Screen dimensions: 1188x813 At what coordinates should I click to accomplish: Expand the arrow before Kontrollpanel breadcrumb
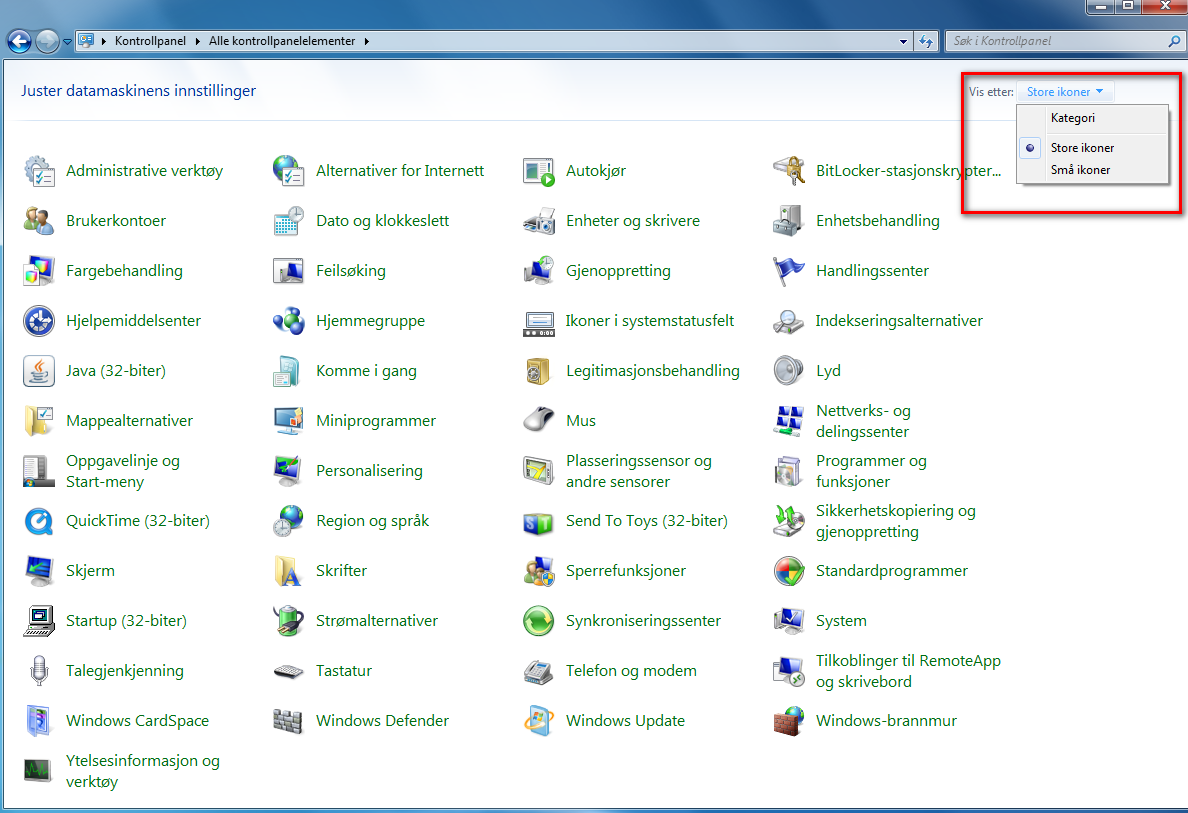tap(104, 41)
